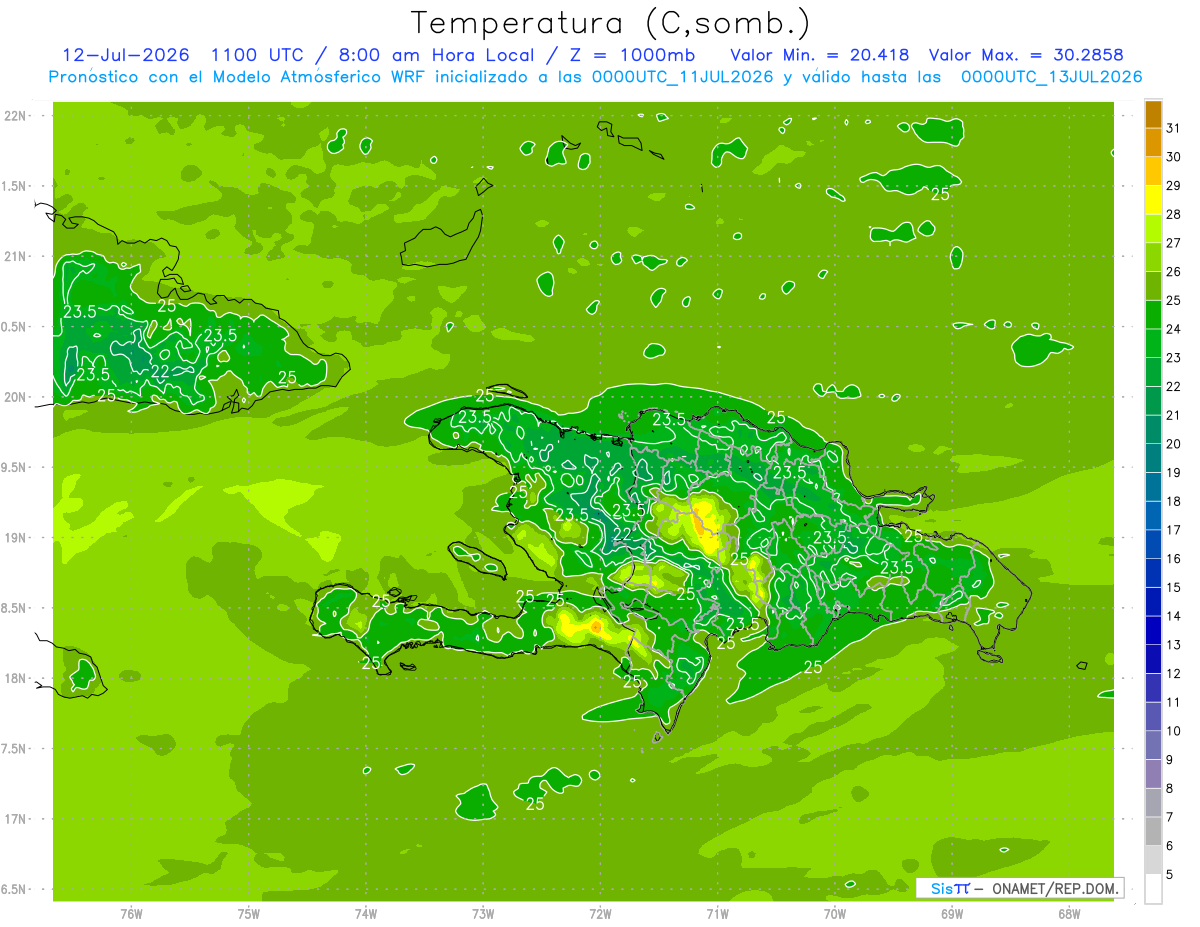Click the blue swatch between 16 and 17
The image size is (1200, 927).
tap(1153, 545)
